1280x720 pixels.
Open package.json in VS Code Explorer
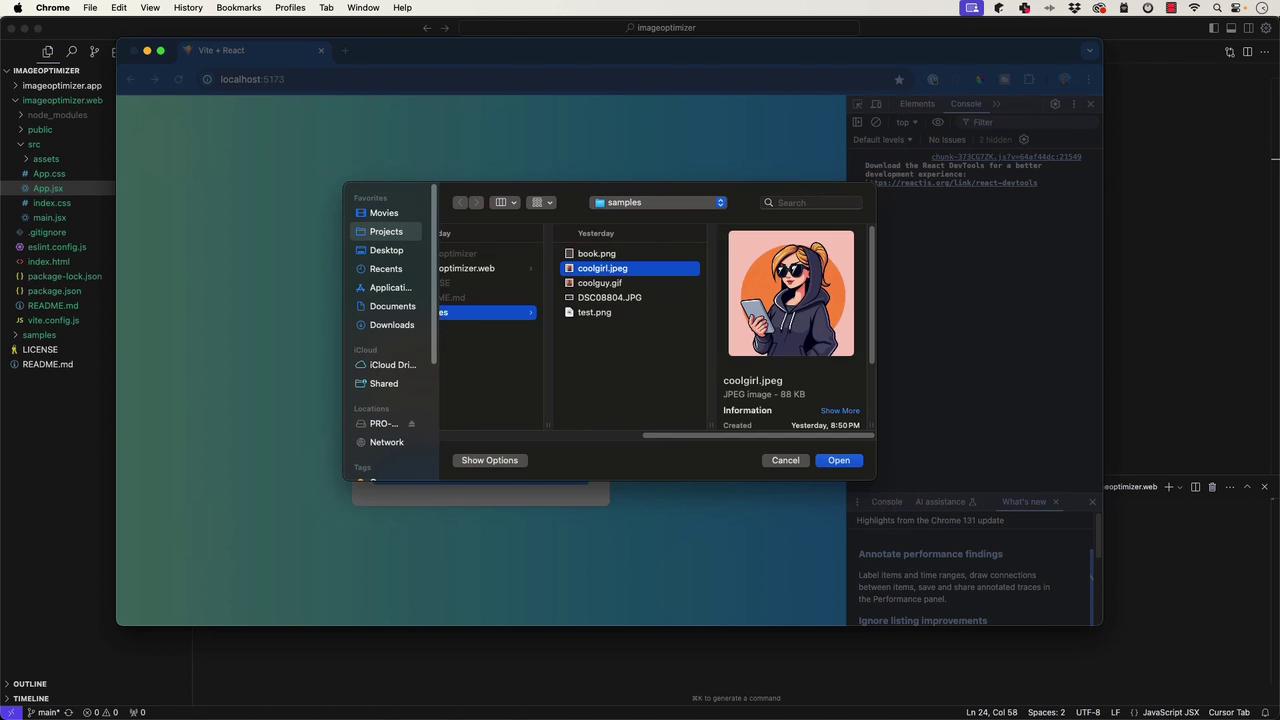point(54,291)
